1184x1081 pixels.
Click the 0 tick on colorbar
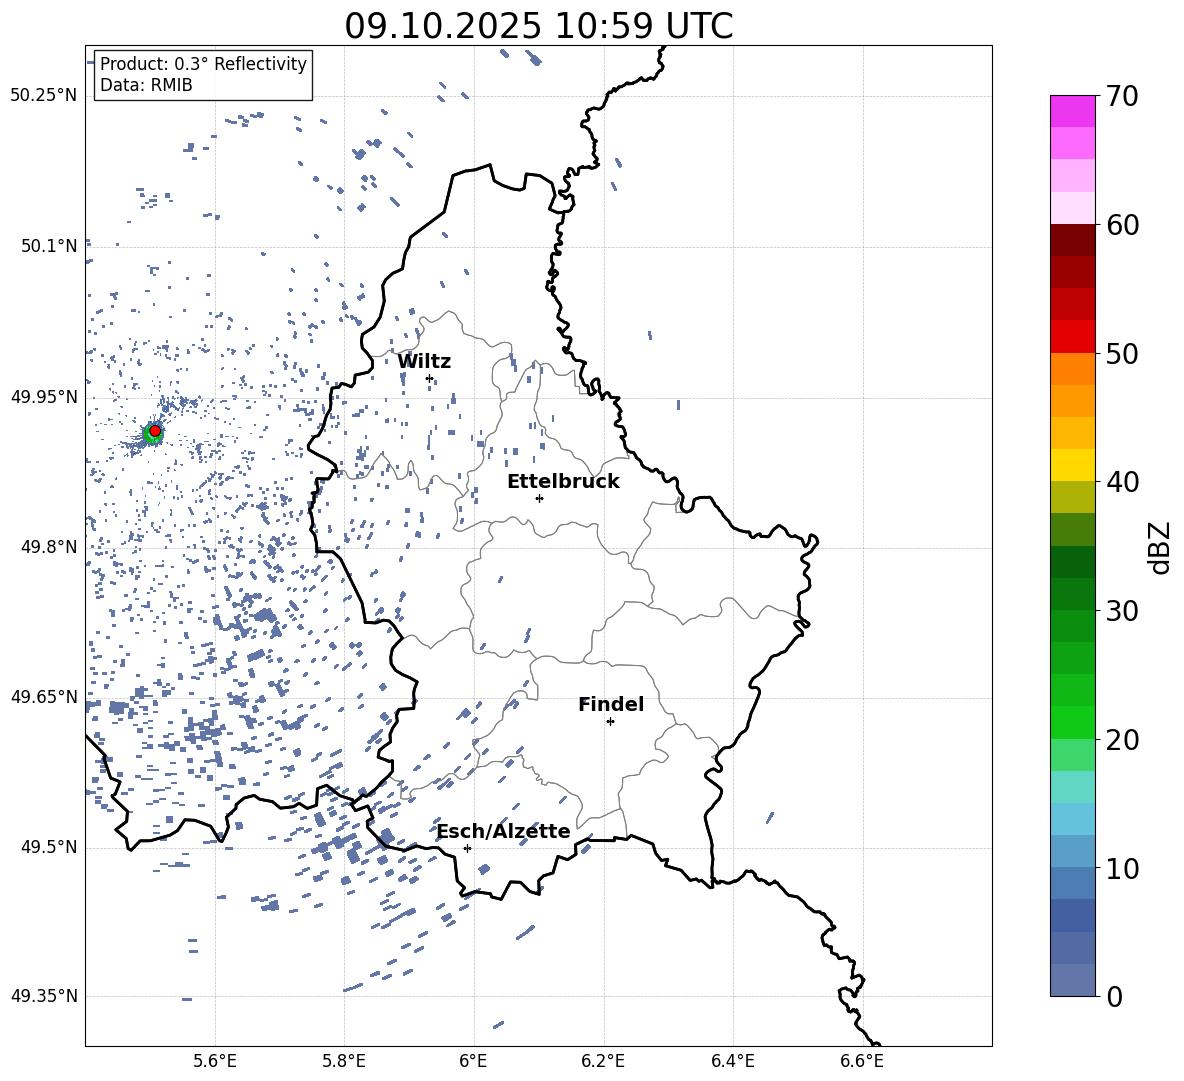point(1115,996)
